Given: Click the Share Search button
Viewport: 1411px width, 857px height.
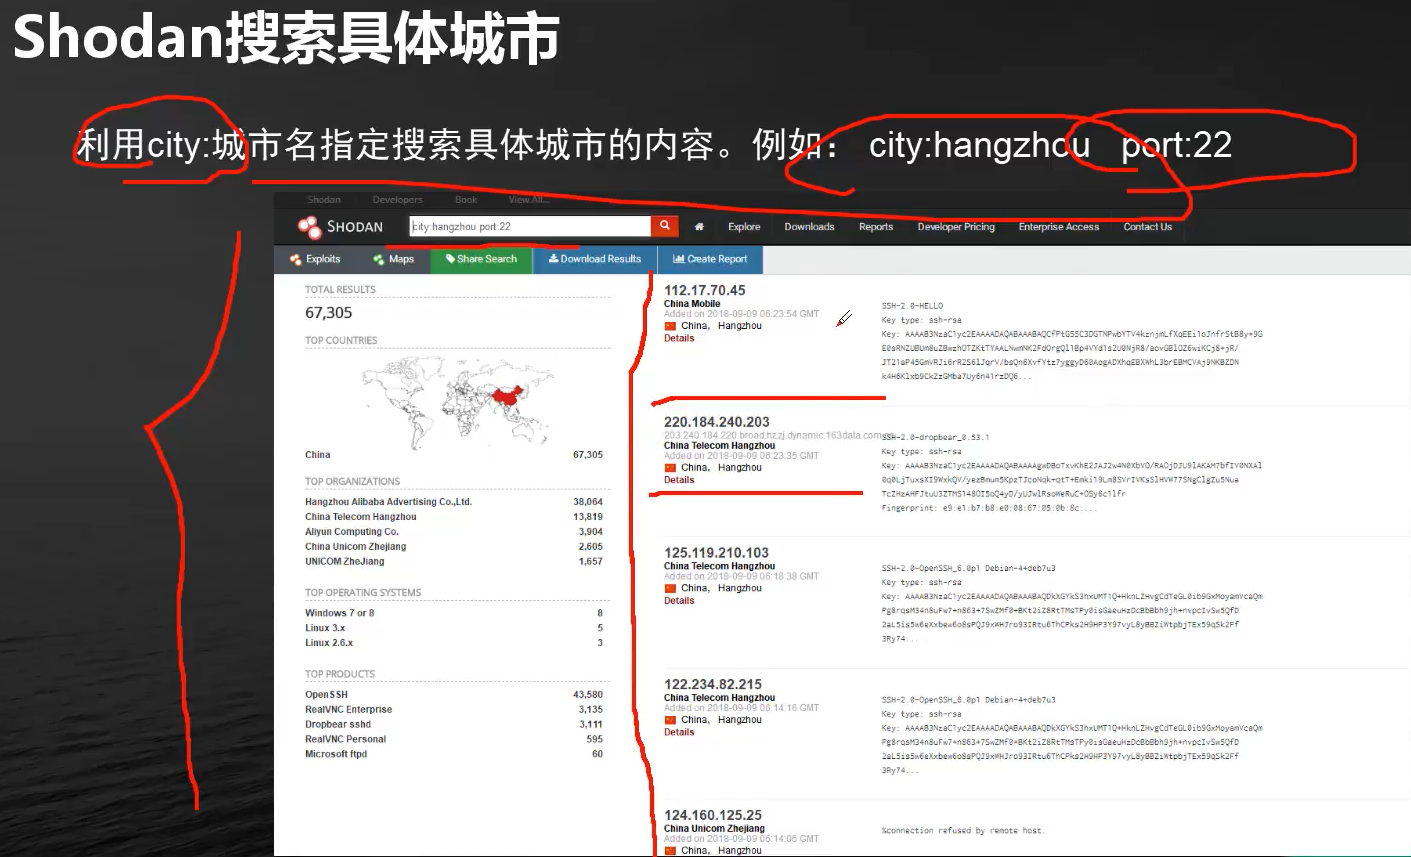Looking at the screenshot, I should pos(481,259).
